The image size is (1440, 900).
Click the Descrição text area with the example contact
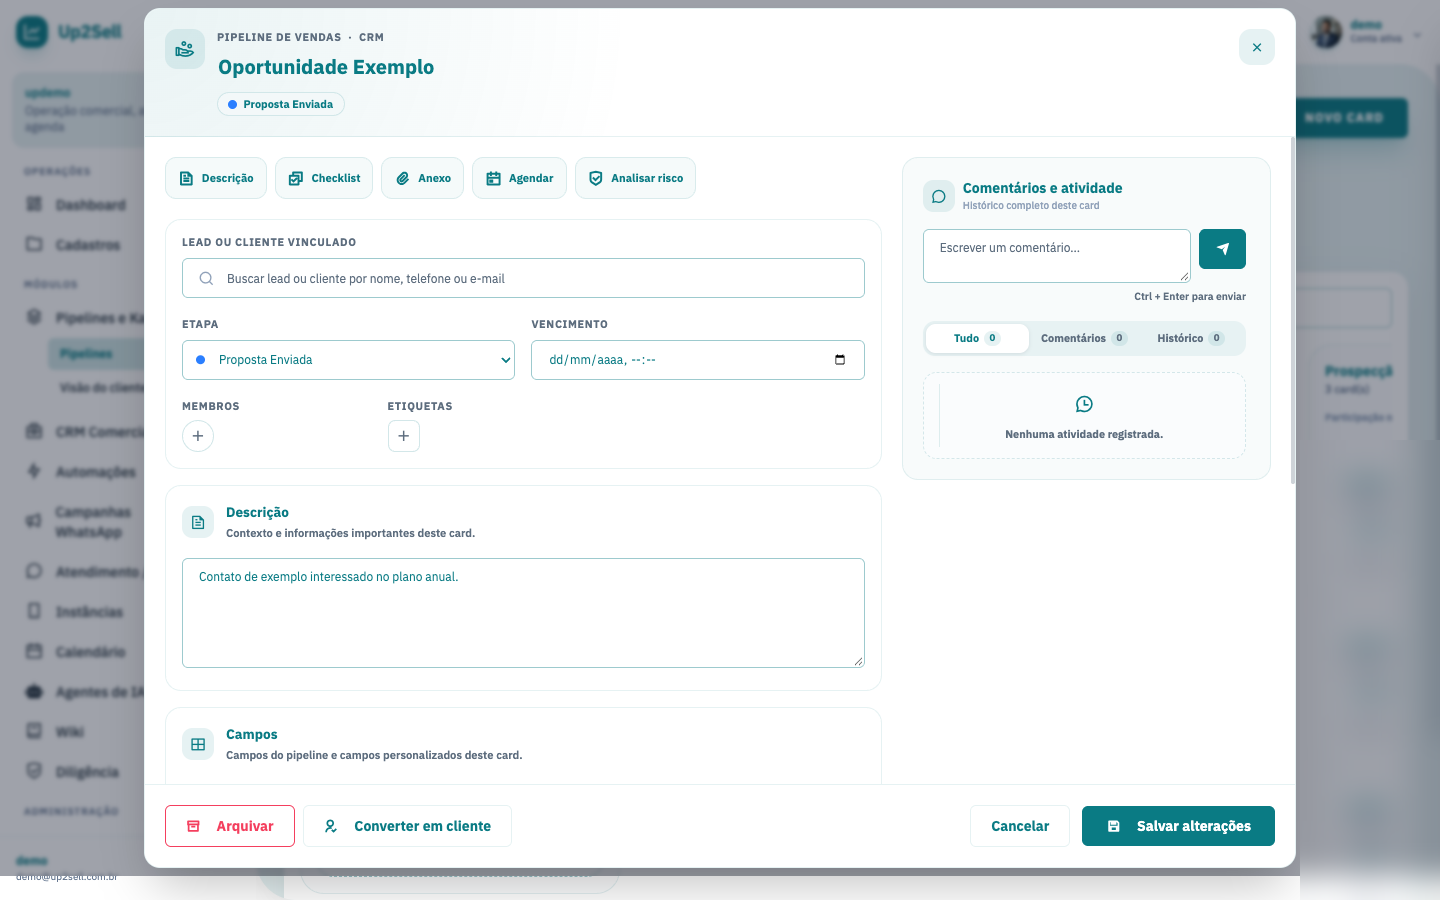[523, 613]
